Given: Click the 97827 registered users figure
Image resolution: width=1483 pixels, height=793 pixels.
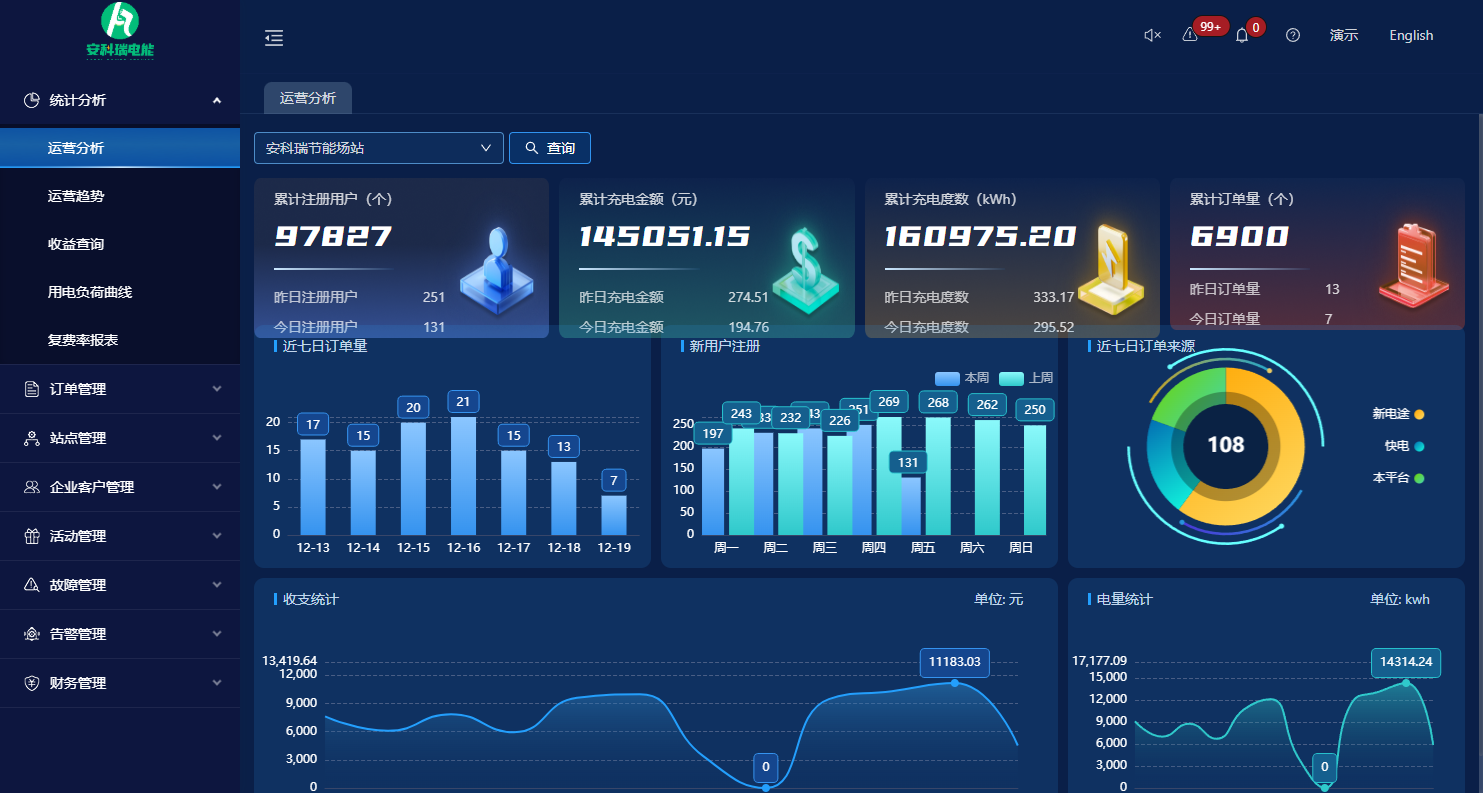Looking at the screenshot, I should [333, 236].
